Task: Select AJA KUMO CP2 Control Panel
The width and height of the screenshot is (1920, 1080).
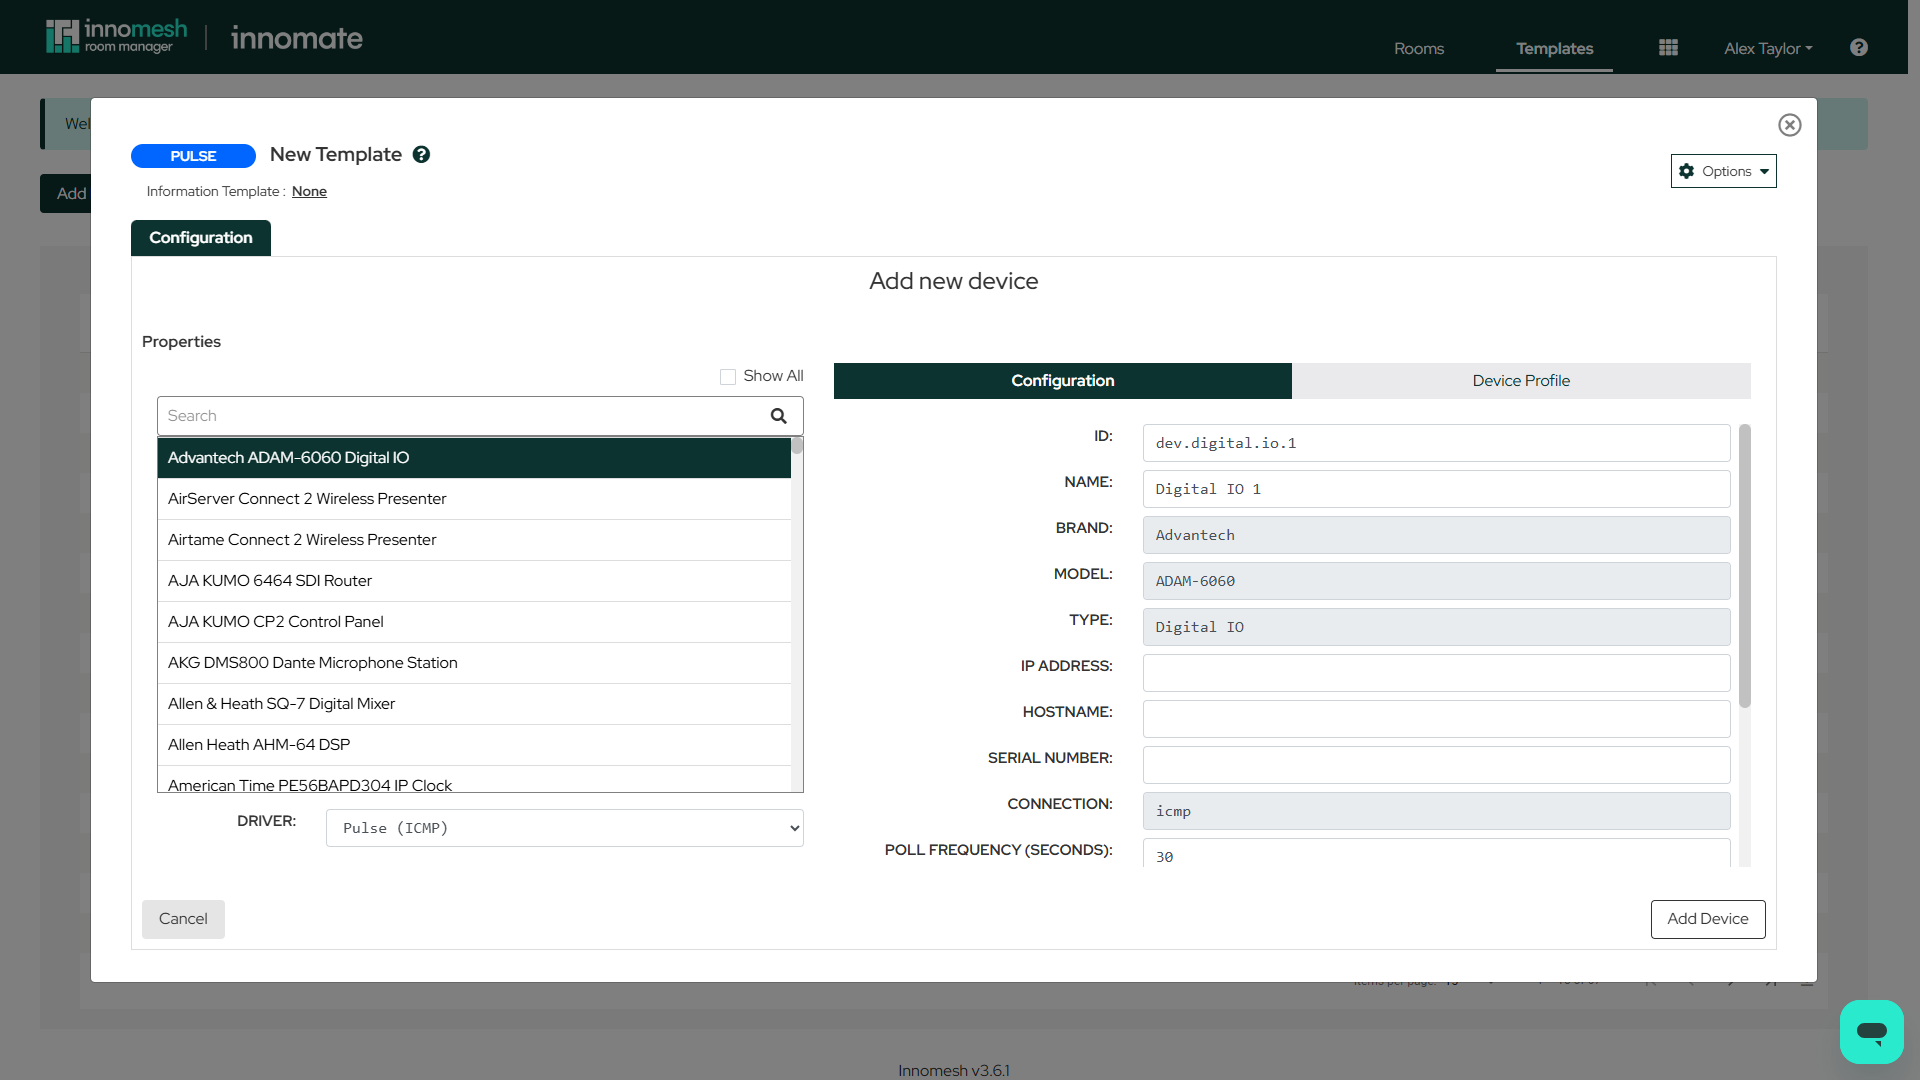Action: (x=474, y=622)
